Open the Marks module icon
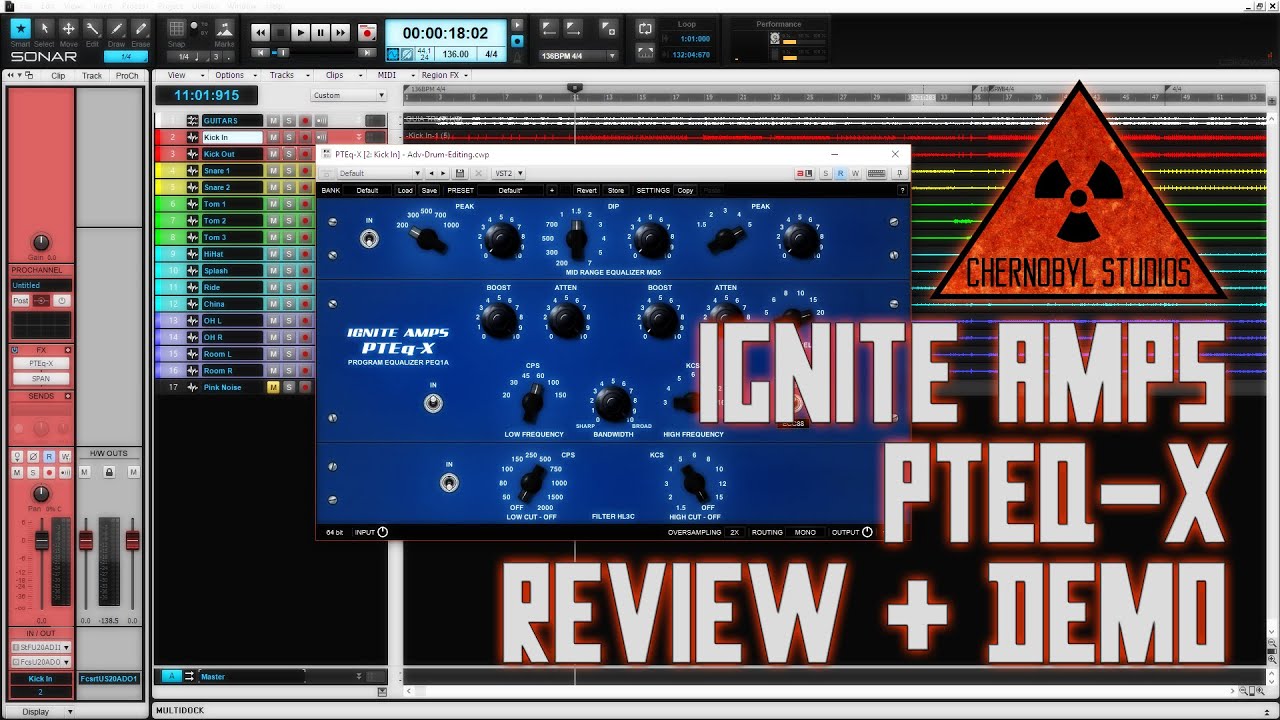This screenshot has height=720, width=1280. click(x=224, y=30)
